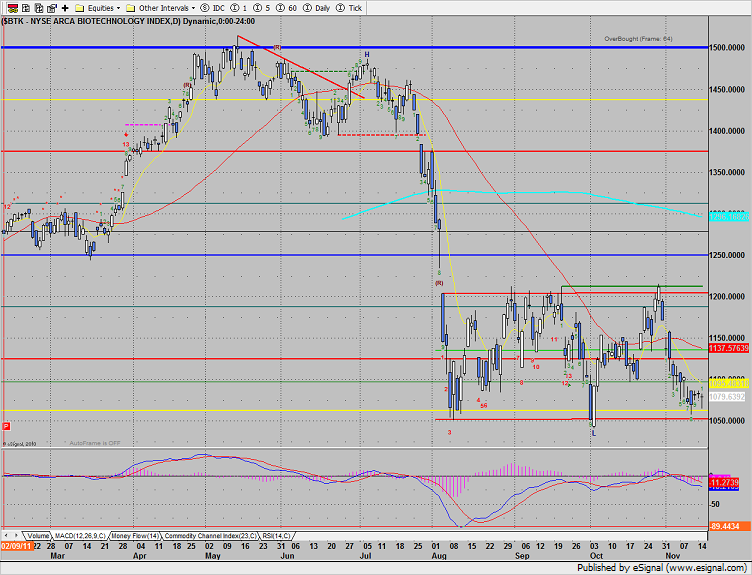Click the blue L low marker

pyautogui.click(x=594, y=433)
